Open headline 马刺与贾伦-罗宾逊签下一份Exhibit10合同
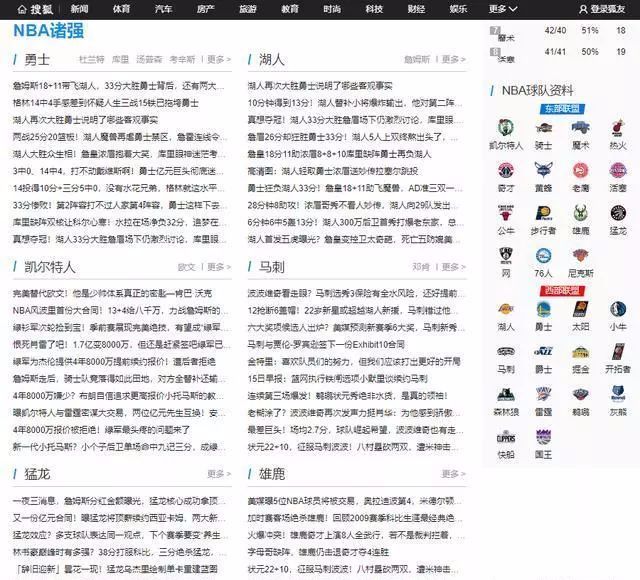The image size is (640, 580). [x=326, y=344]
